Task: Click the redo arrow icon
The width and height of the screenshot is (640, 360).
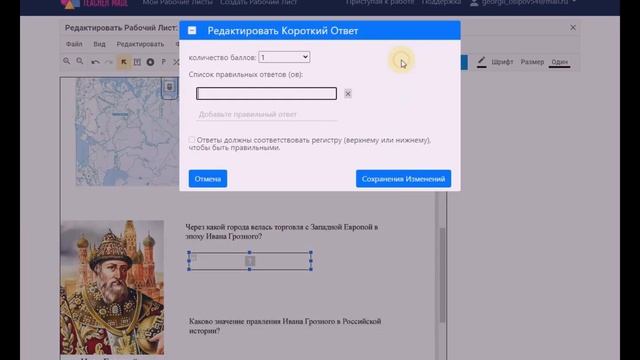Action: point(109,62)
